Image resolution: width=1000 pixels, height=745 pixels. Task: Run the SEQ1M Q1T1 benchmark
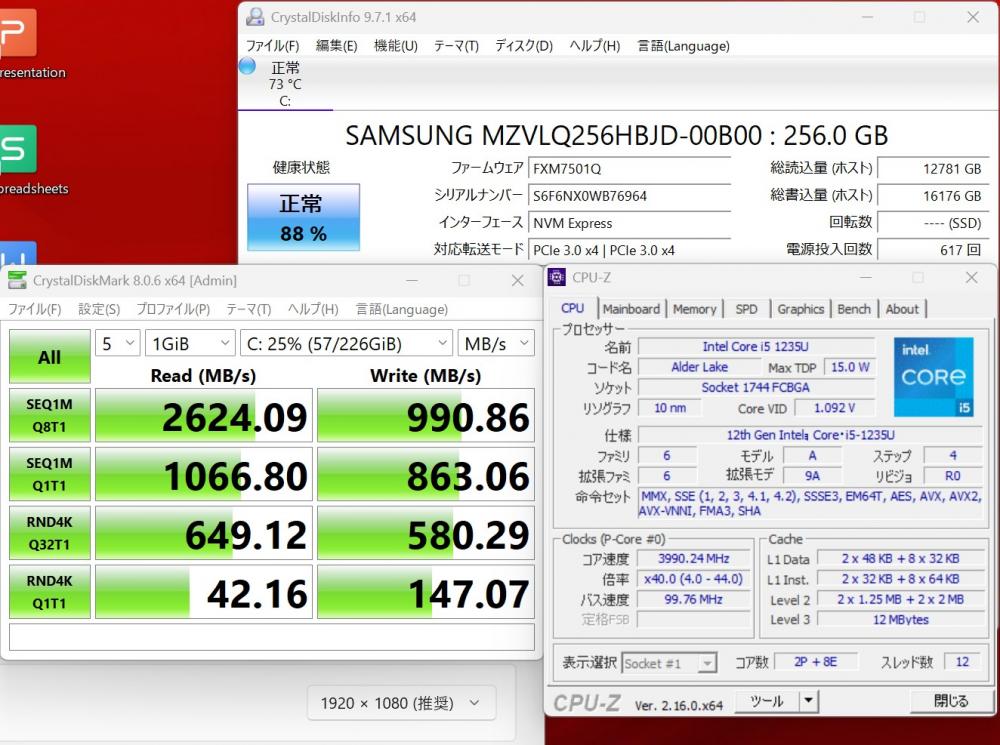[50, 474]
